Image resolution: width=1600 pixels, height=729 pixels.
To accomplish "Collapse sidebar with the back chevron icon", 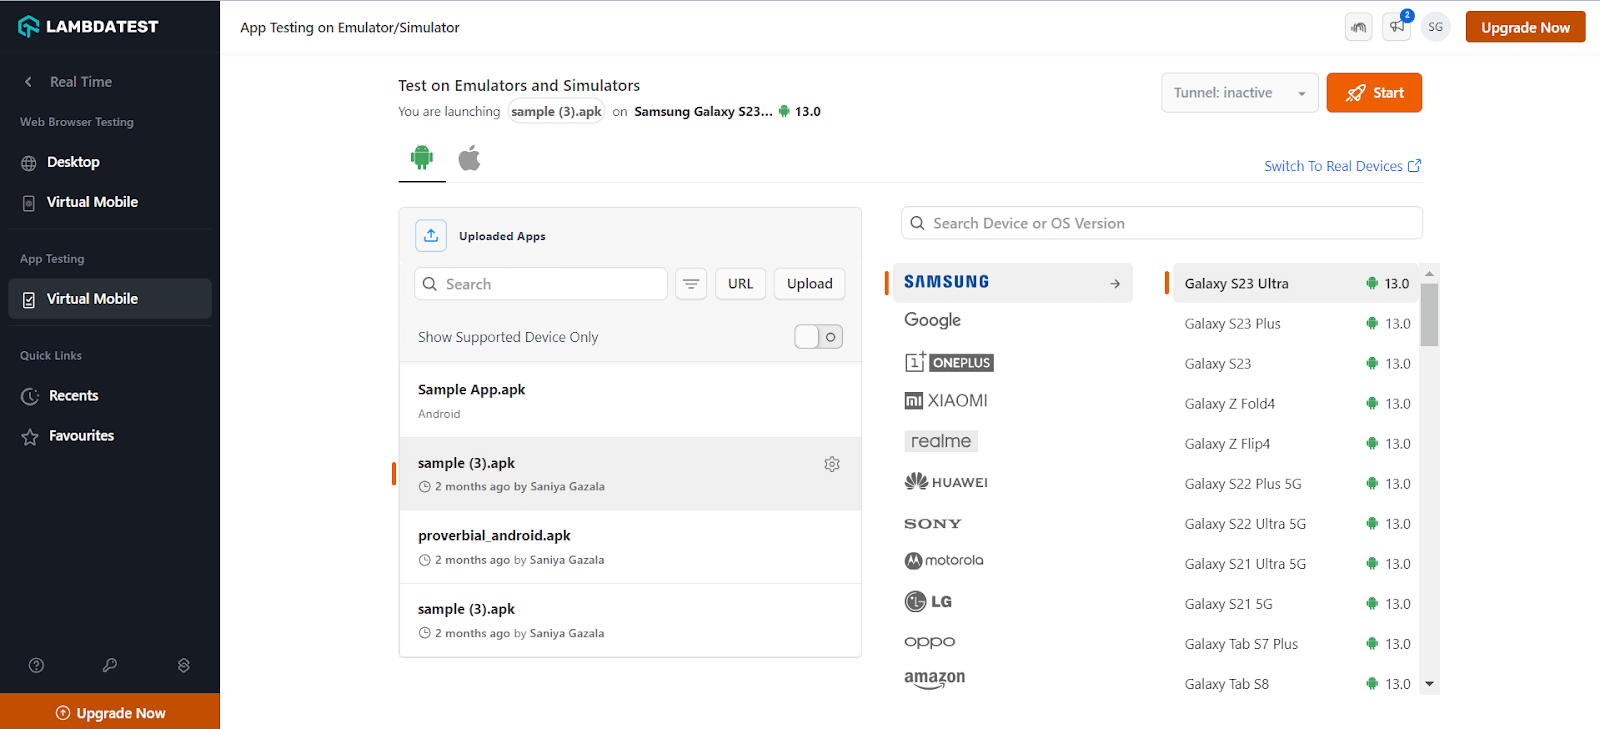I will tap(28, 82).
